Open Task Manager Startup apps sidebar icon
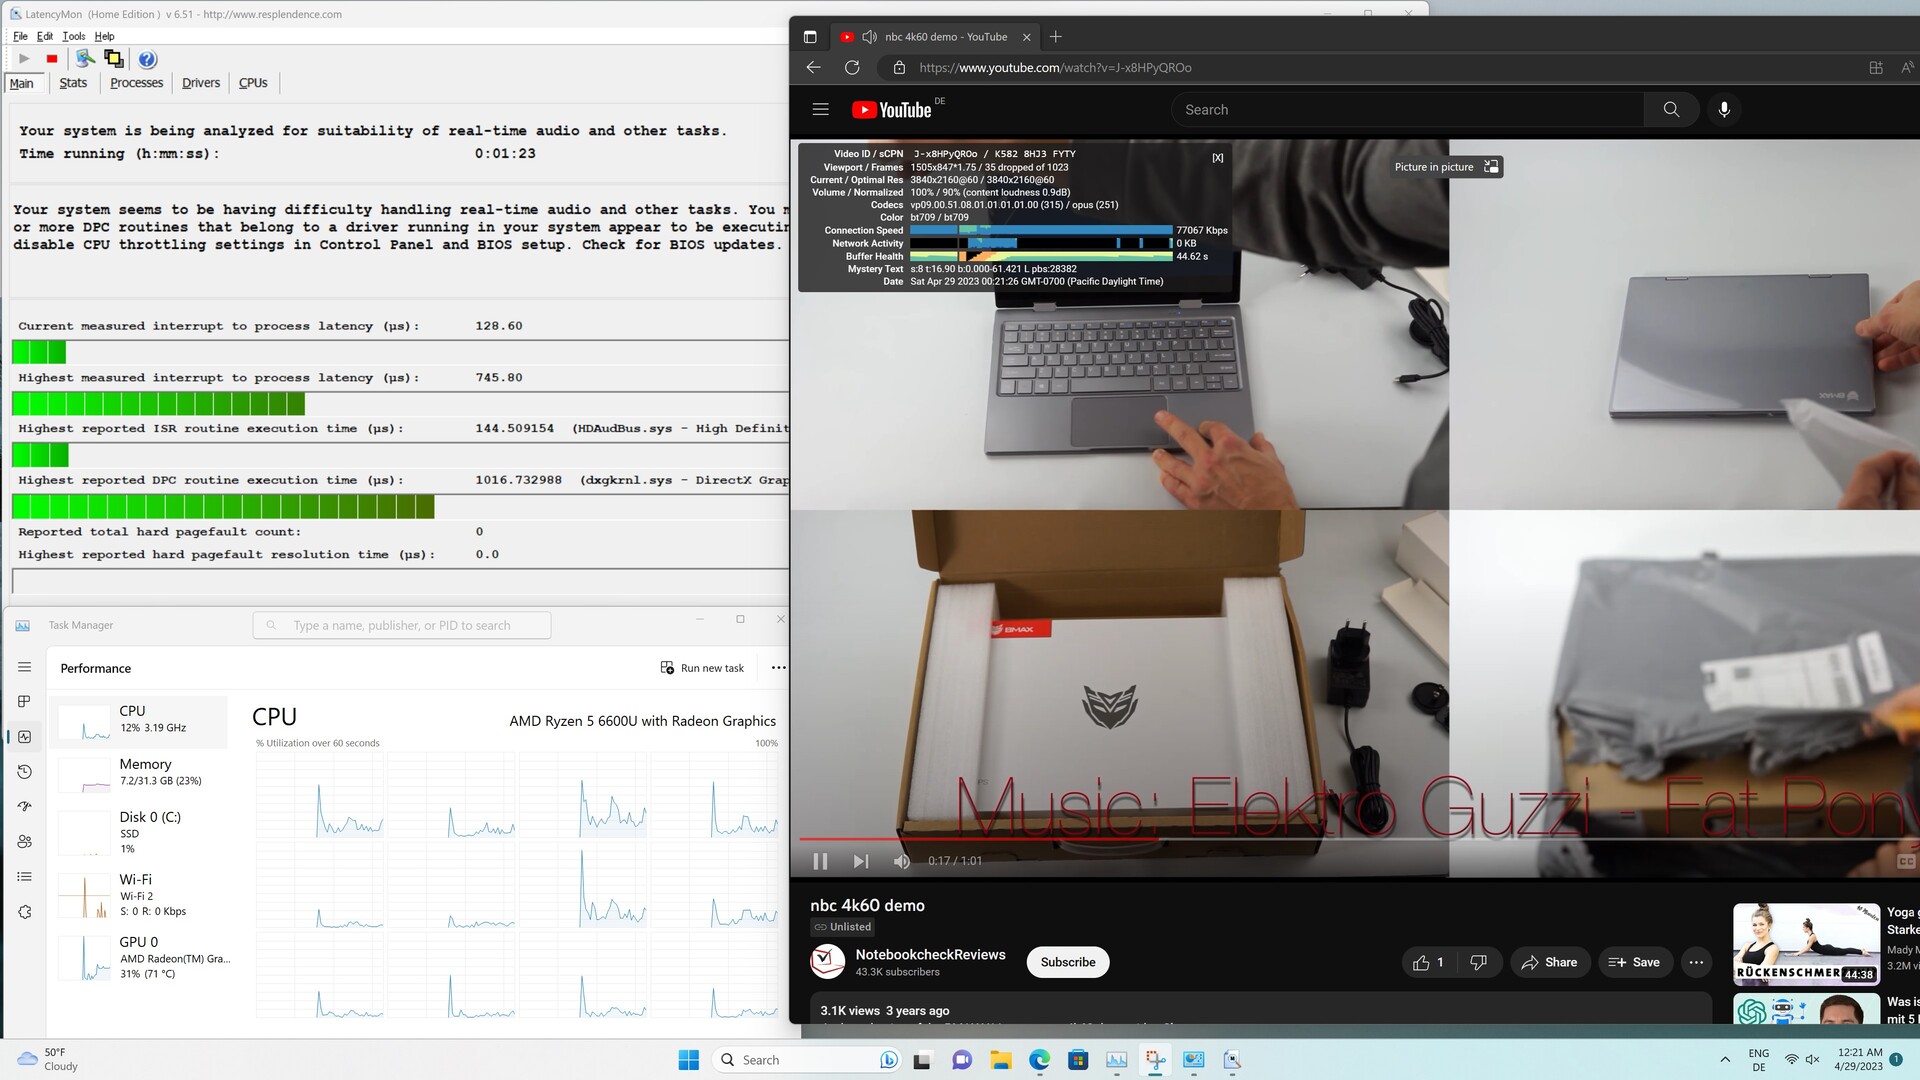 [x=25, y=806]
